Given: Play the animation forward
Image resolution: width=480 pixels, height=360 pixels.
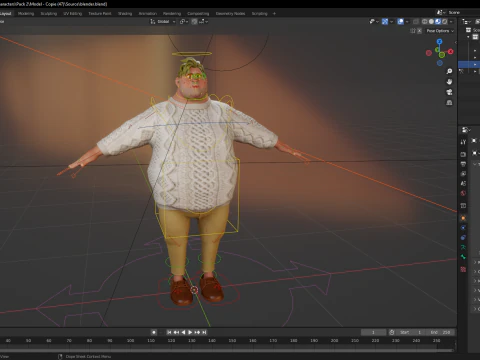Looking at the screenshot, I should (190, 332).
